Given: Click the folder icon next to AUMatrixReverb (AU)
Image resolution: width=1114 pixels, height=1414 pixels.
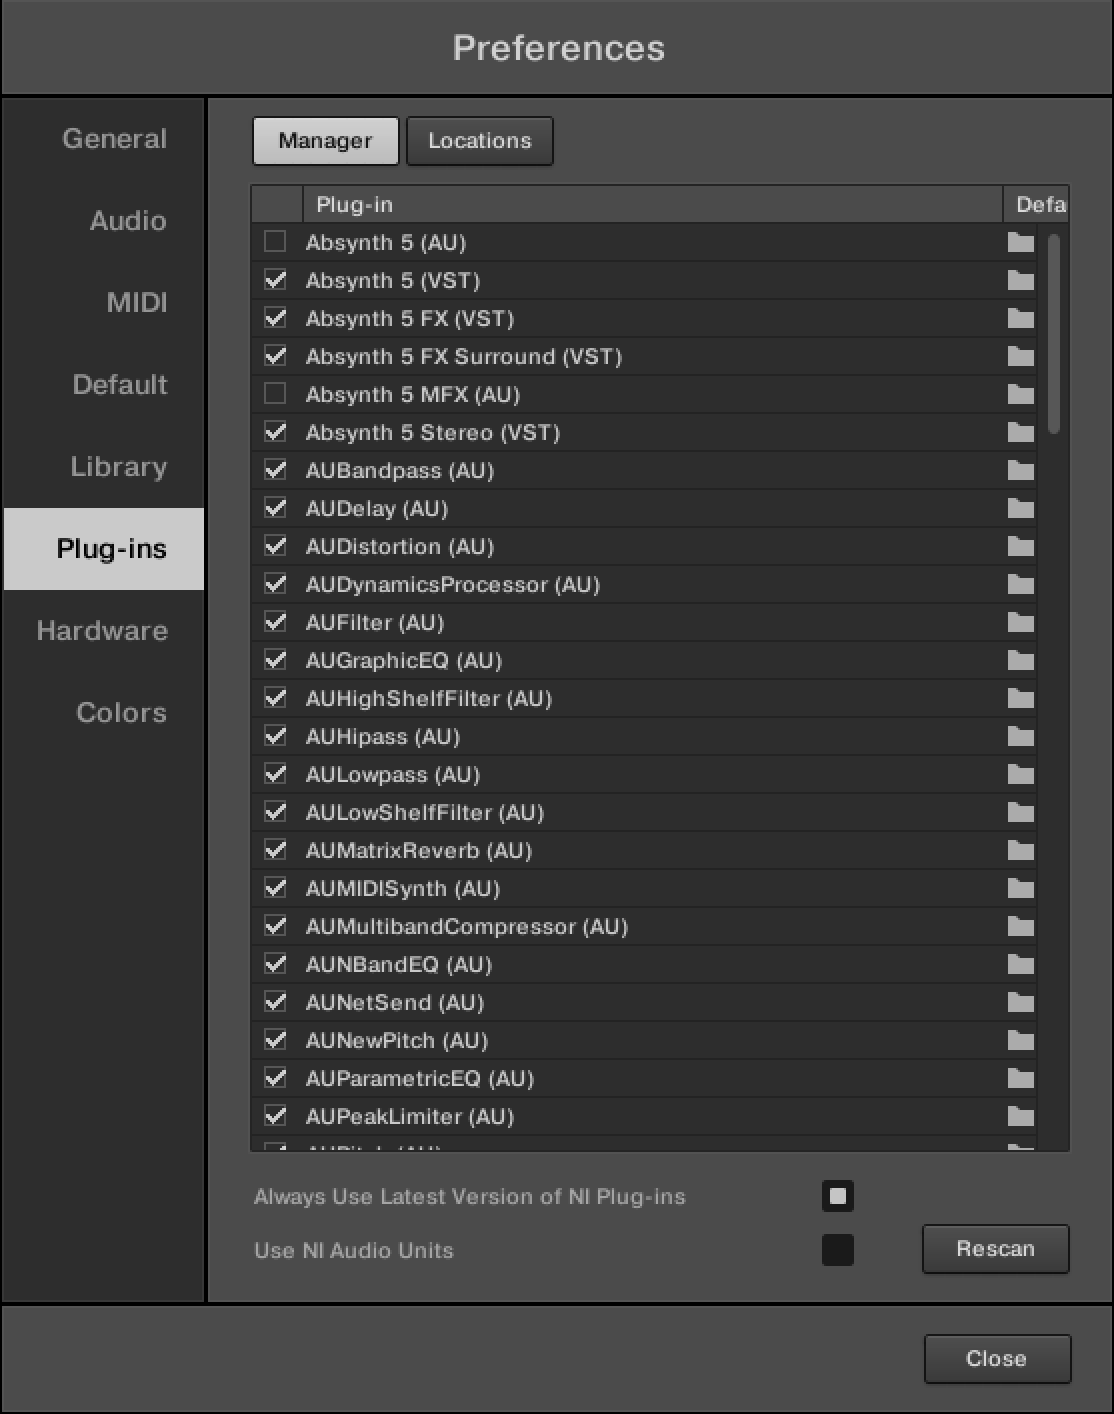Looking at the screenshot, I should 1022,849.
